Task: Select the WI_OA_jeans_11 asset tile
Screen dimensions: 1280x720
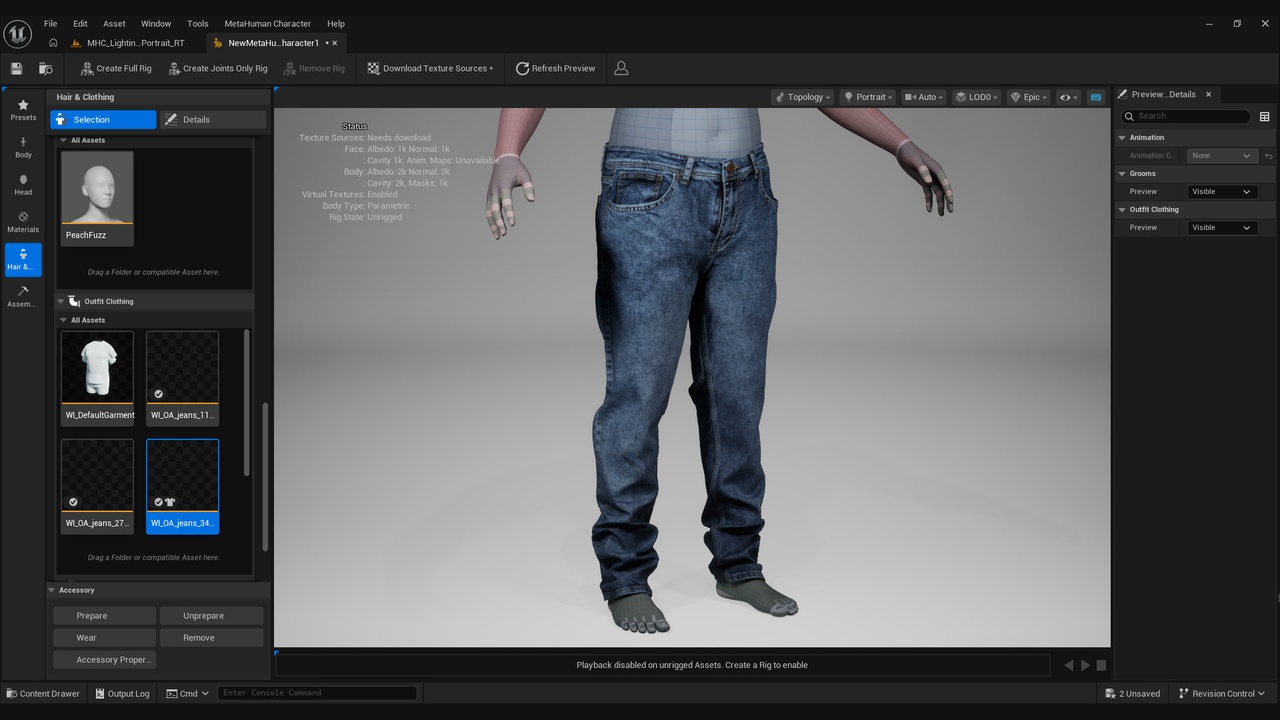Action: click(182, 377)
